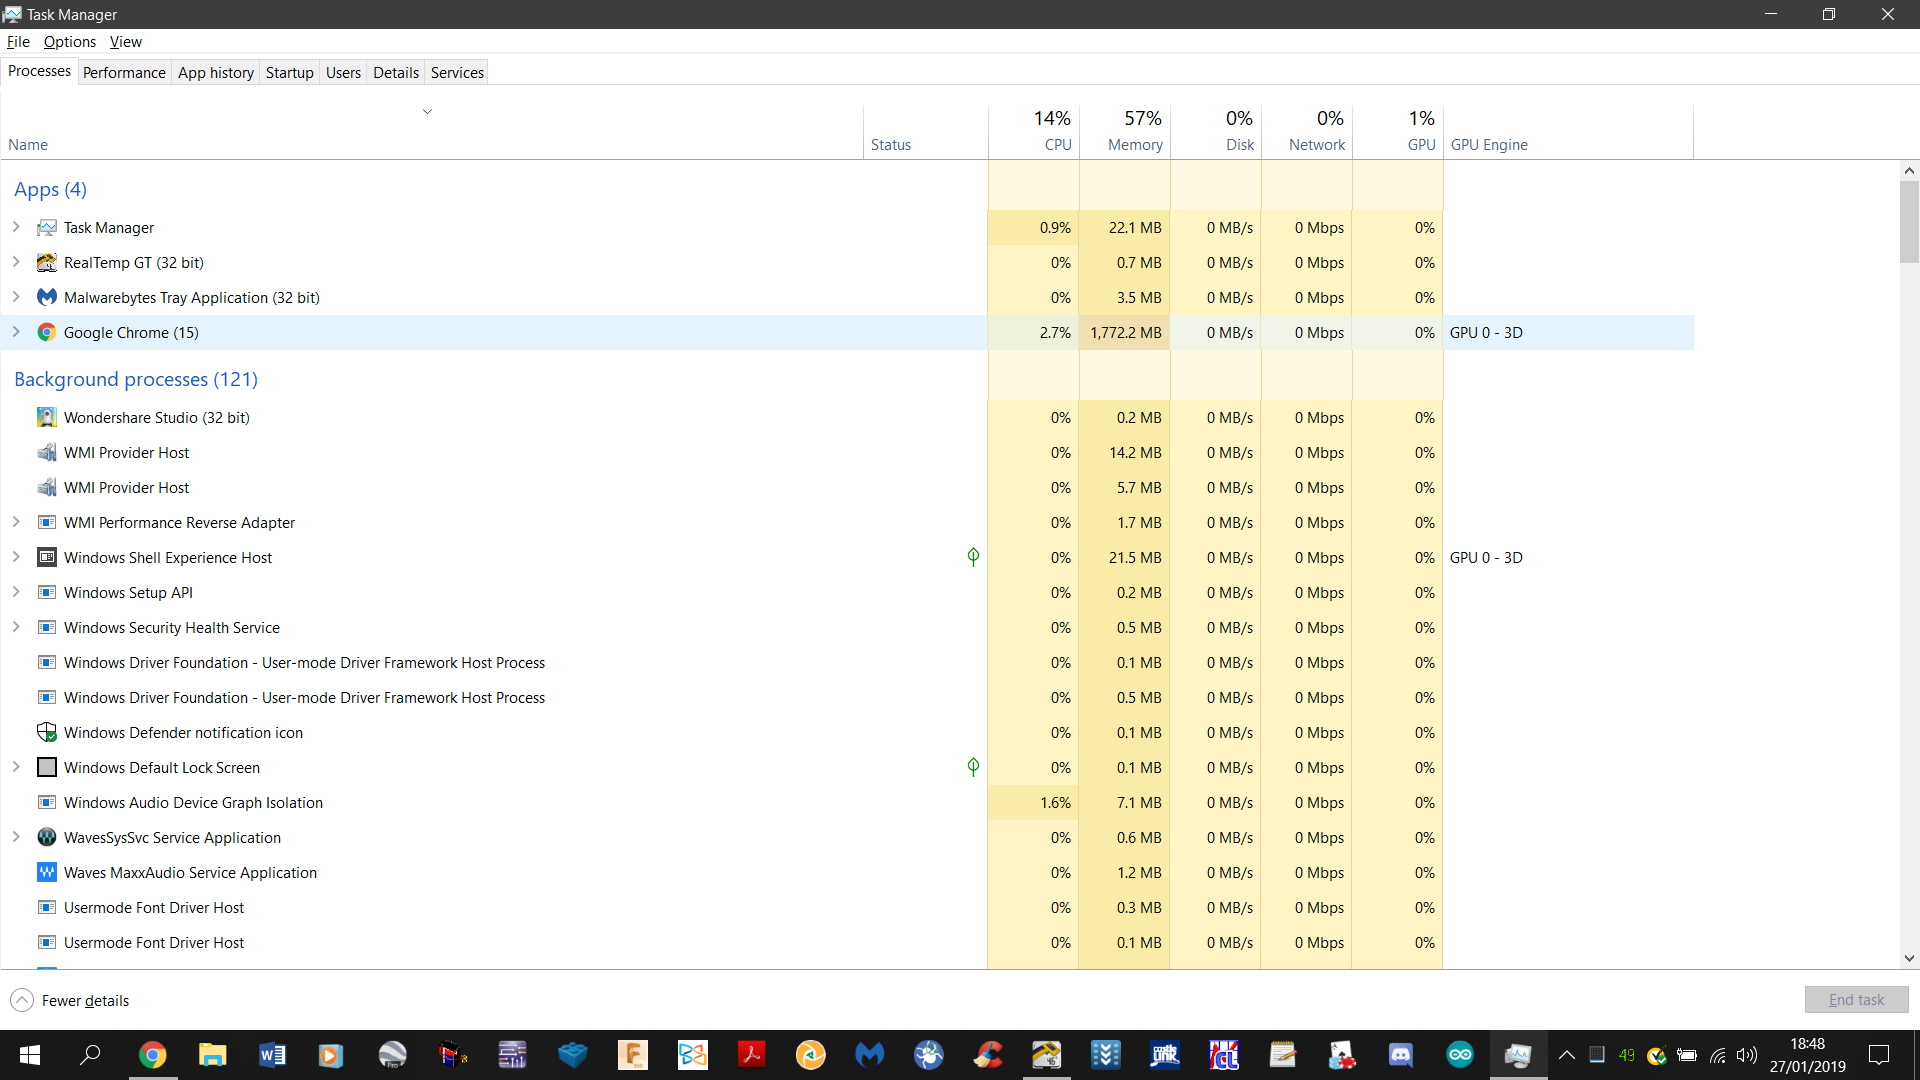The image size is (1920, 1080).
Task: Open the File menu
Action: tap(18, 42)
